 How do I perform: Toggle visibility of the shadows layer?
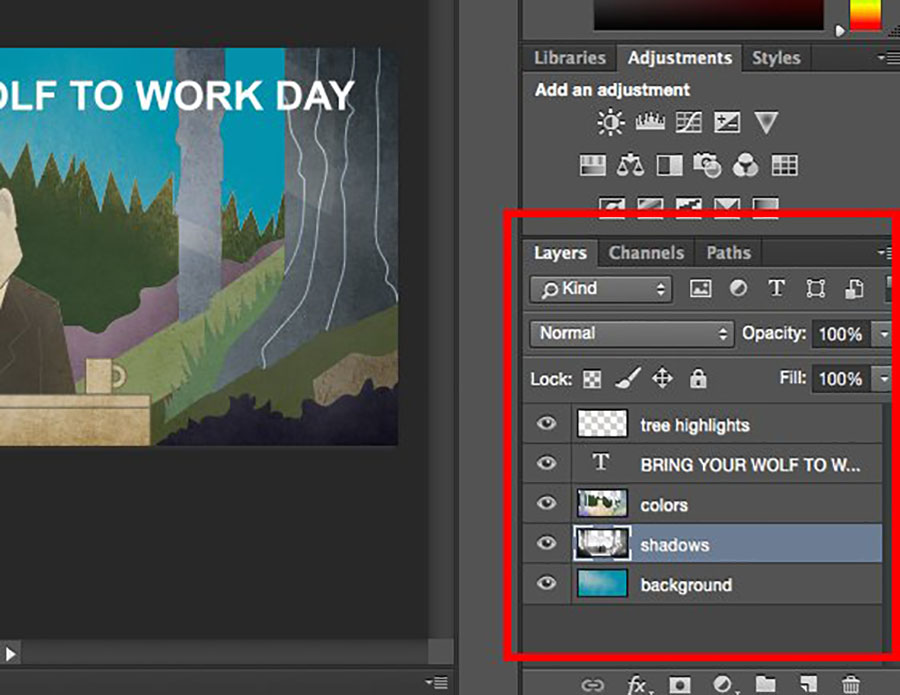pyautogui.click(x=546, y=544)
